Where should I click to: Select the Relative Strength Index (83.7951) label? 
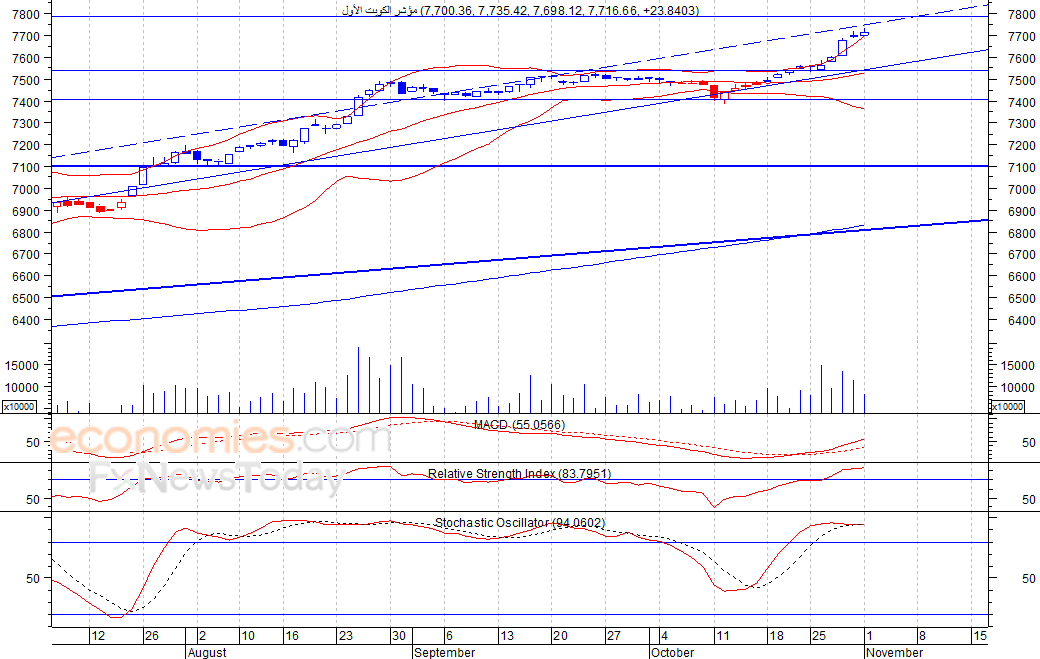coord(519,474)
